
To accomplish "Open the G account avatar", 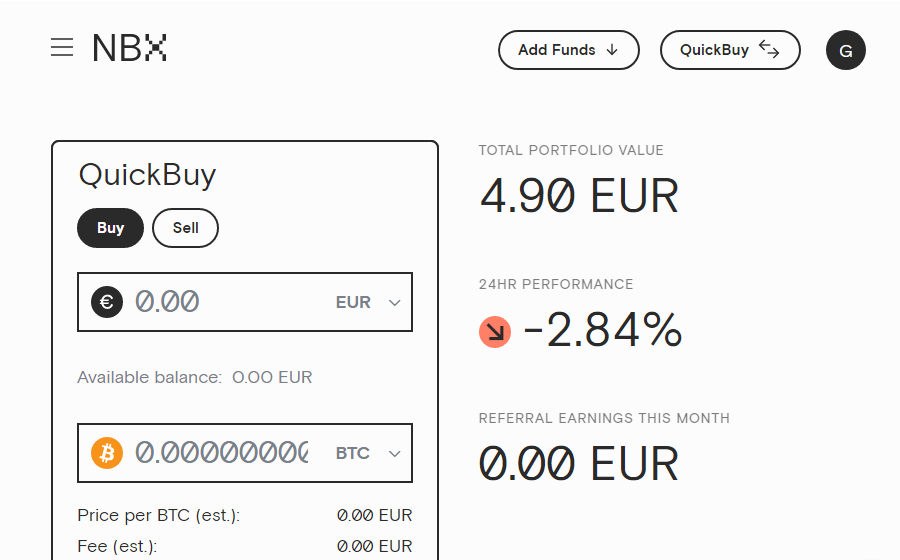I will (845, 50).
